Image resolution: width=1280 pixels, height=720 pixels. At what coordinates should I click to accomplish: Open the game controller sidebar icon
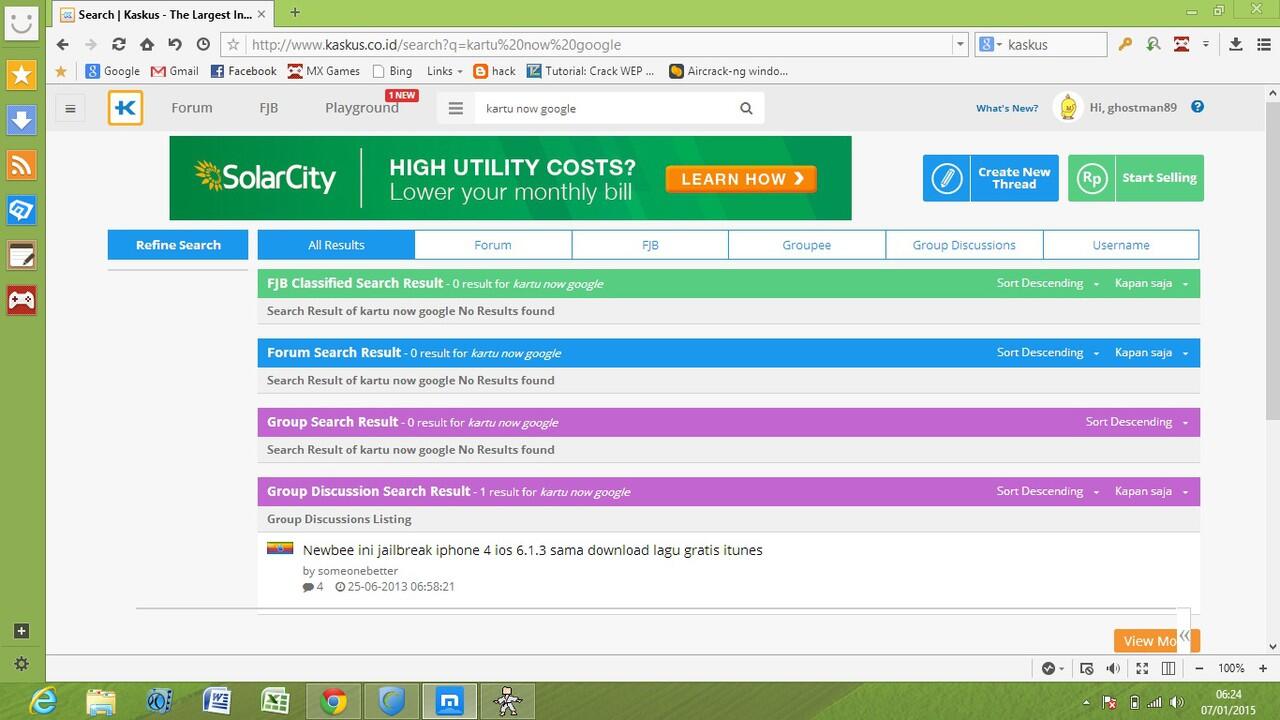pos(21,300)
